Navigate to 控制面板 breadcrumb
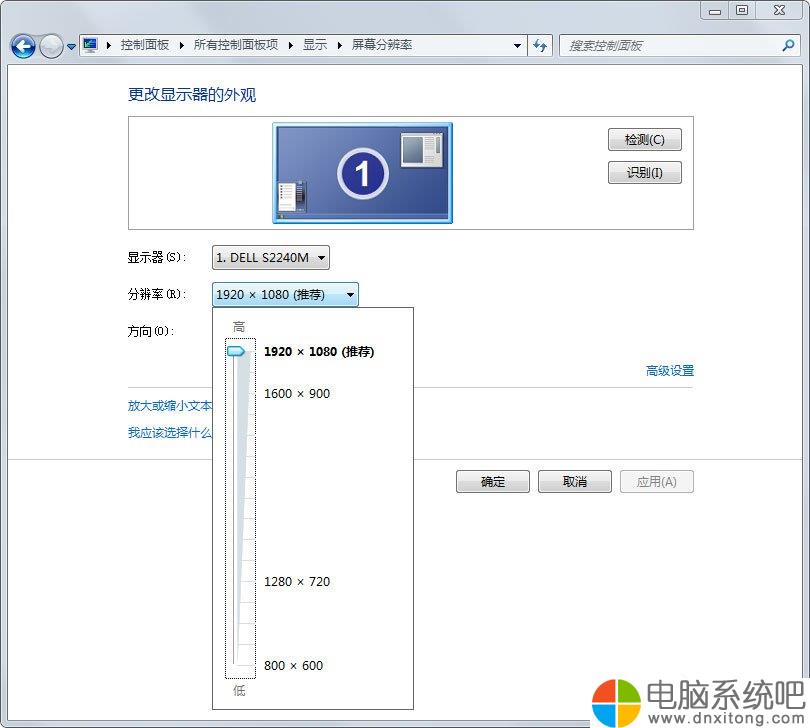Viewport: 810px width, 728px height. point(145,45)
